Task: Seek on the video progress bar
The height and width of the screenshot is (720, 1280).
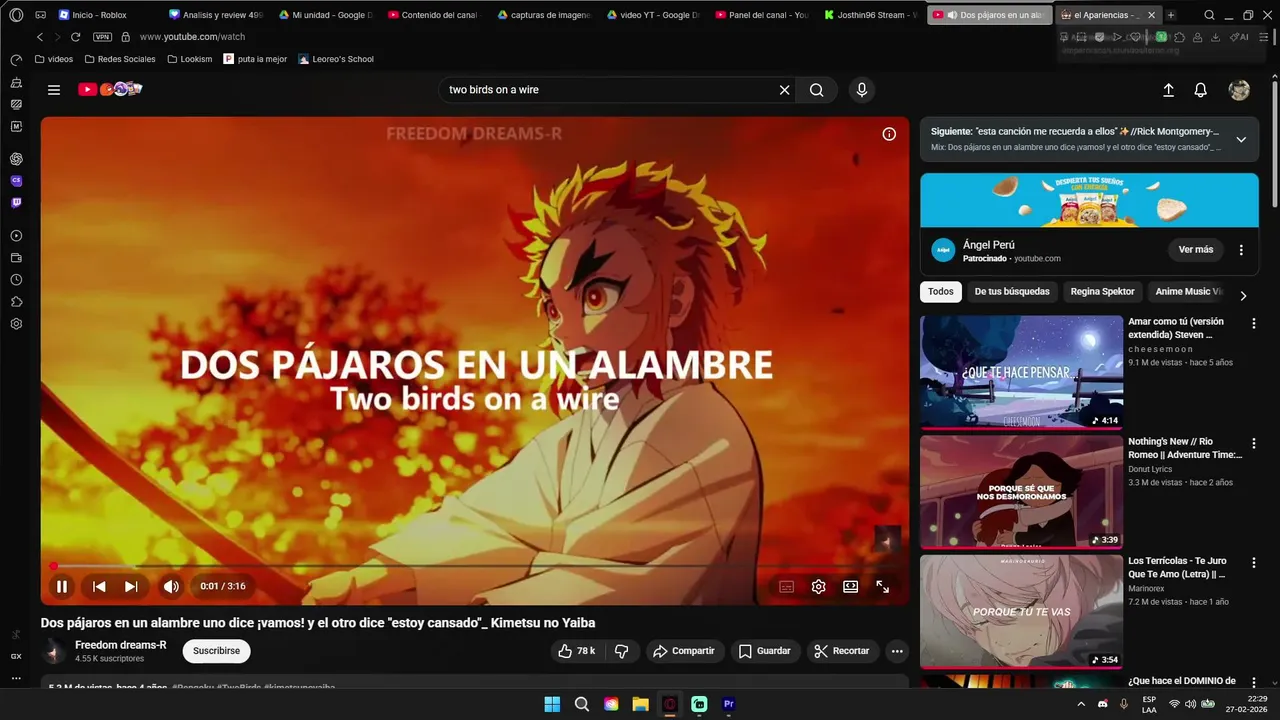Action: tap(474, 566)
